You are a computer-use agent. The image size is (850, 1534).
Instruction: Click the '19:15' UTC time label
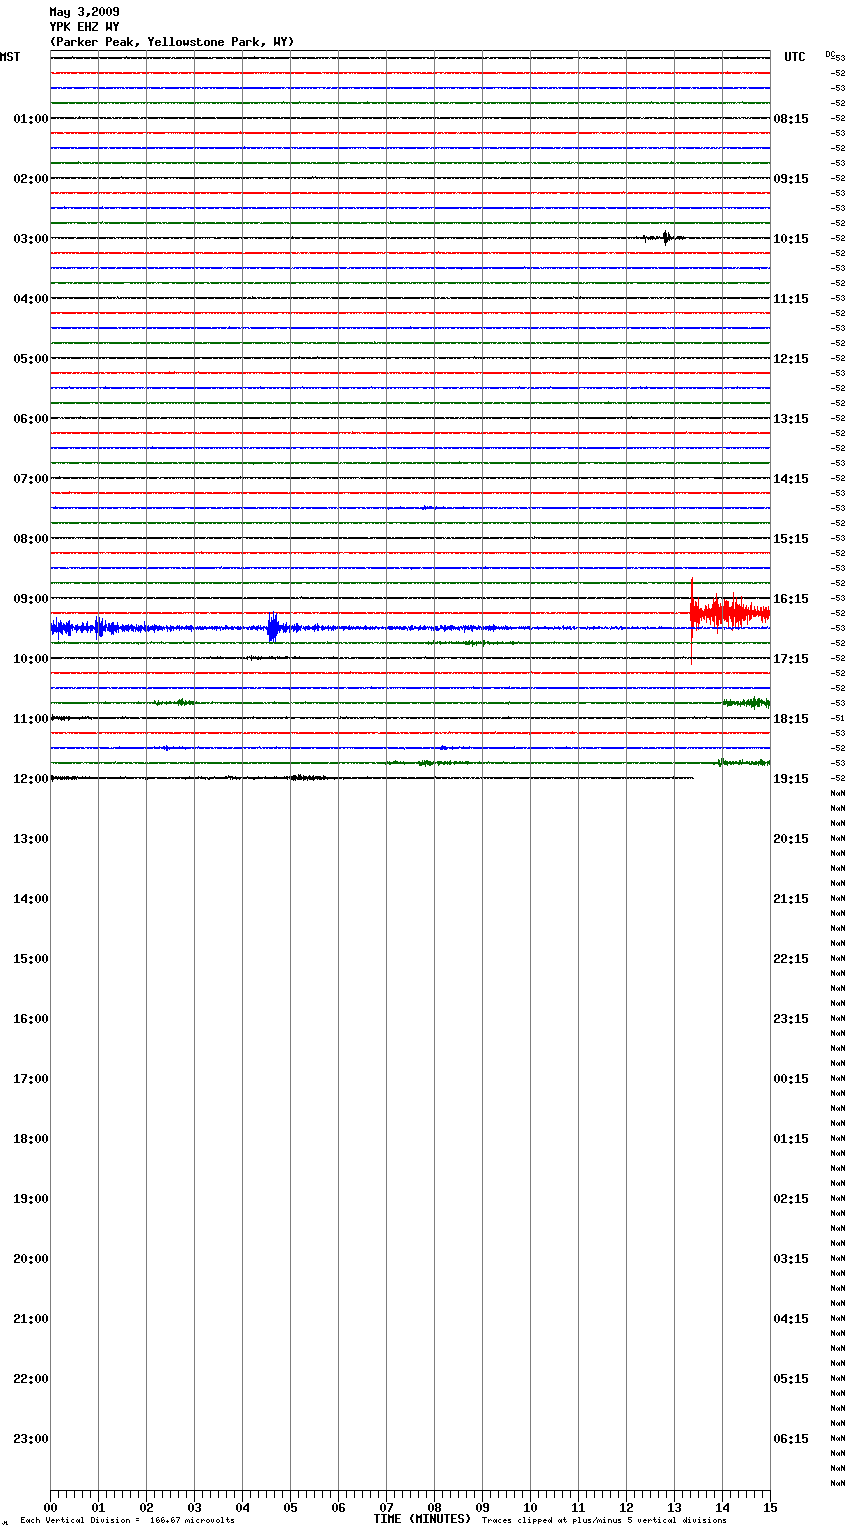click(x=791, y=779)
